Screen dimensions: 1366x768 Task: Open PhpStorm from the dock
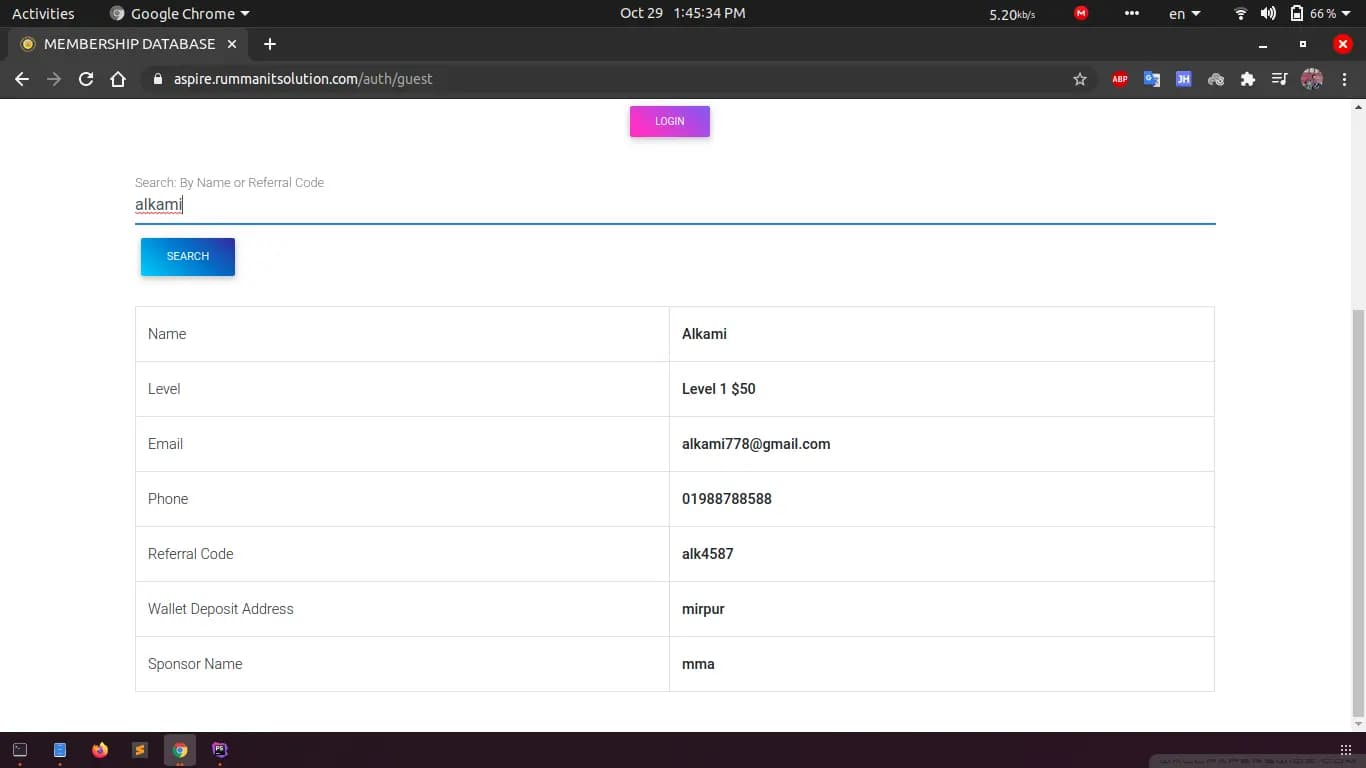point(220,749)
